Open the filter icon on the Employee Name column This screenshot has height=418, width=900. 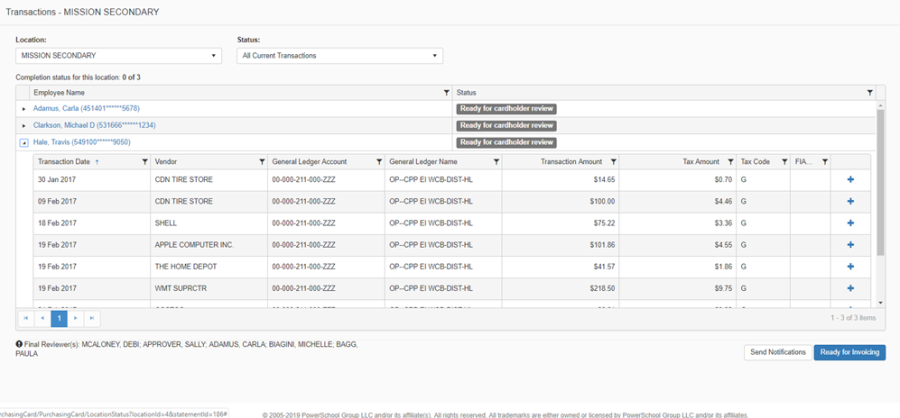446,92
